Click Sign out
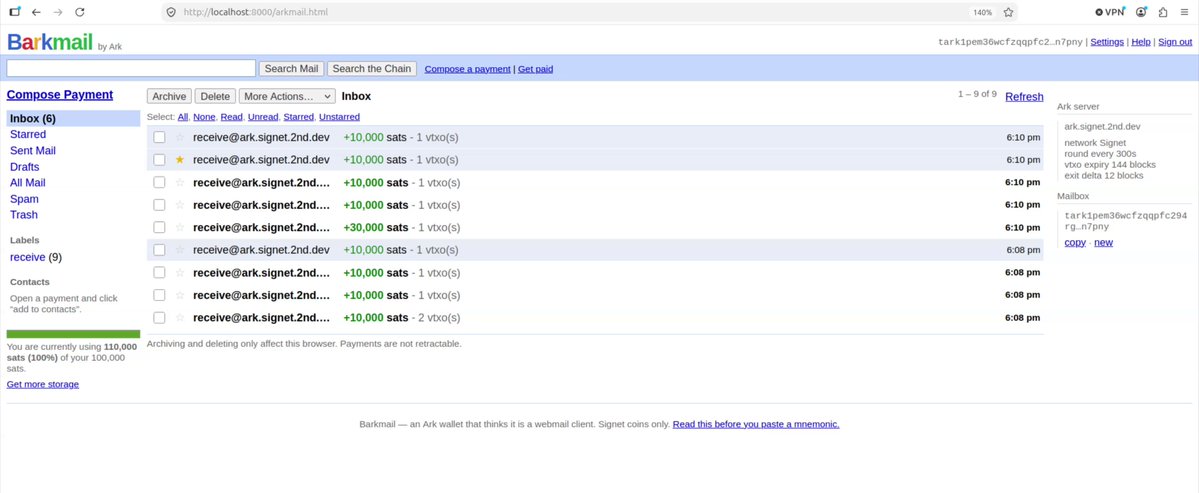 point(1175,42)
